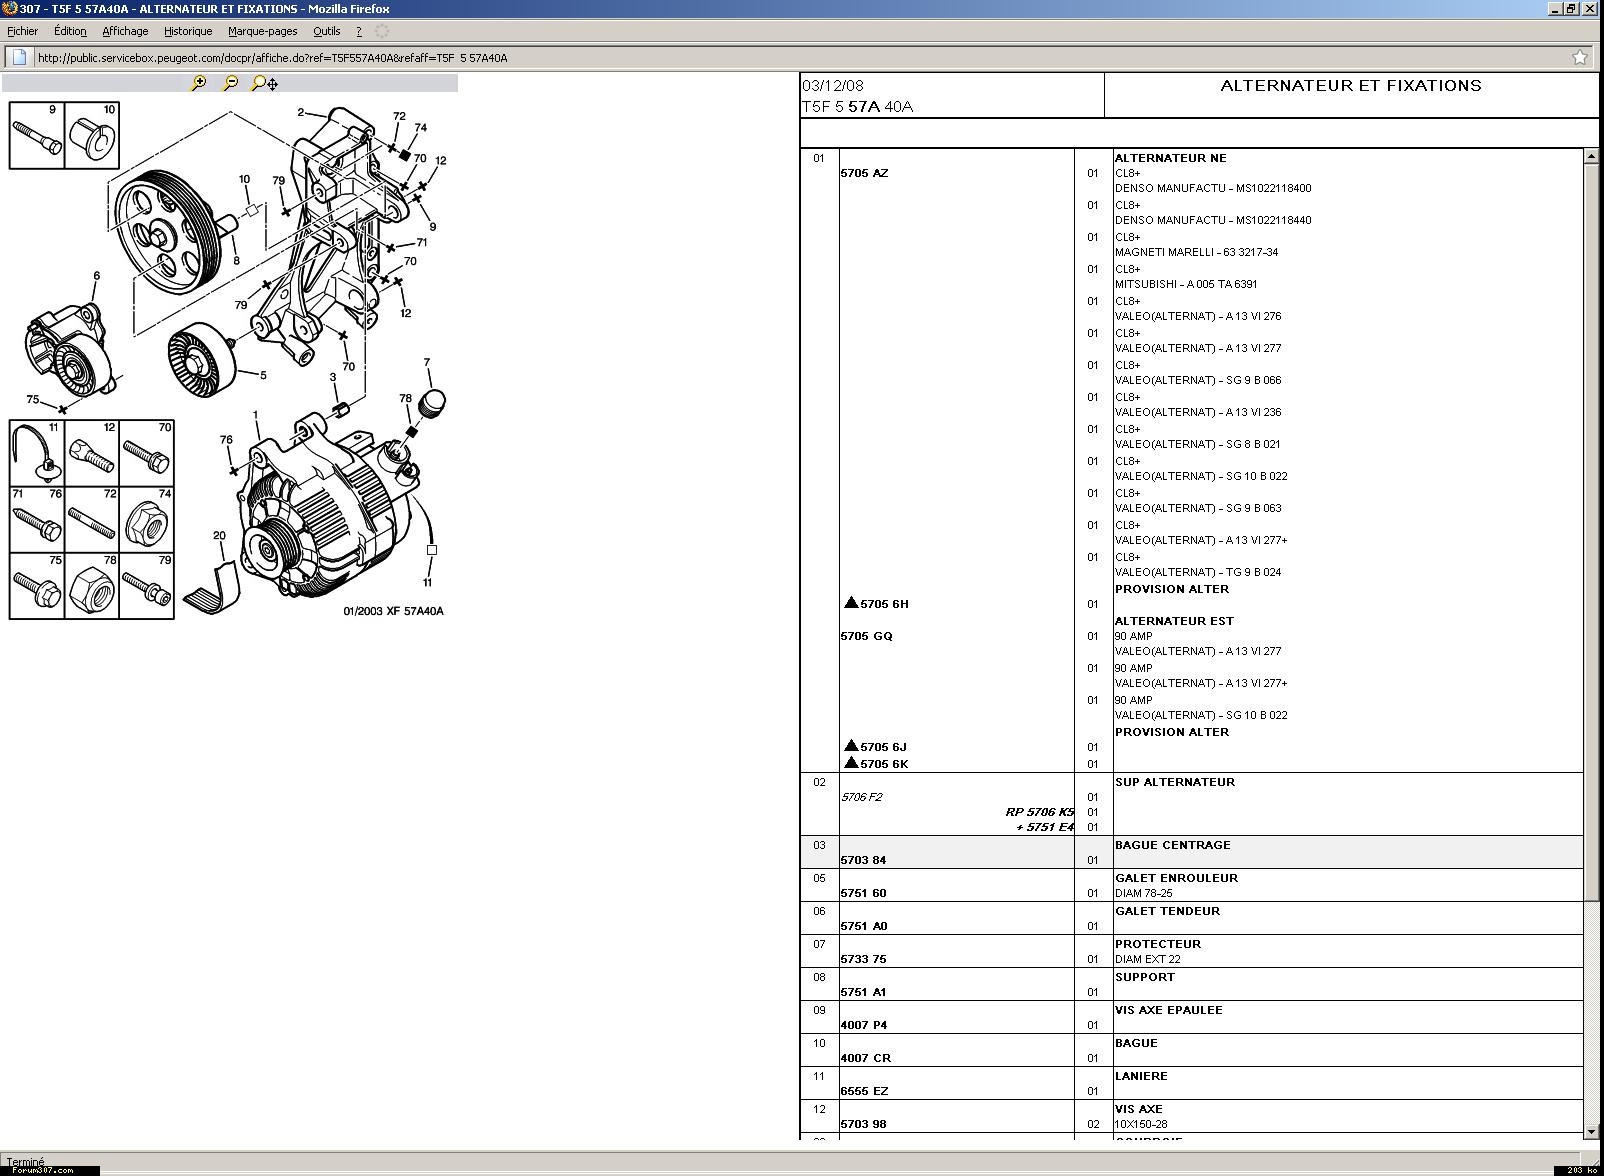Select part number 5705 GQ

click(x=866, y=636)
